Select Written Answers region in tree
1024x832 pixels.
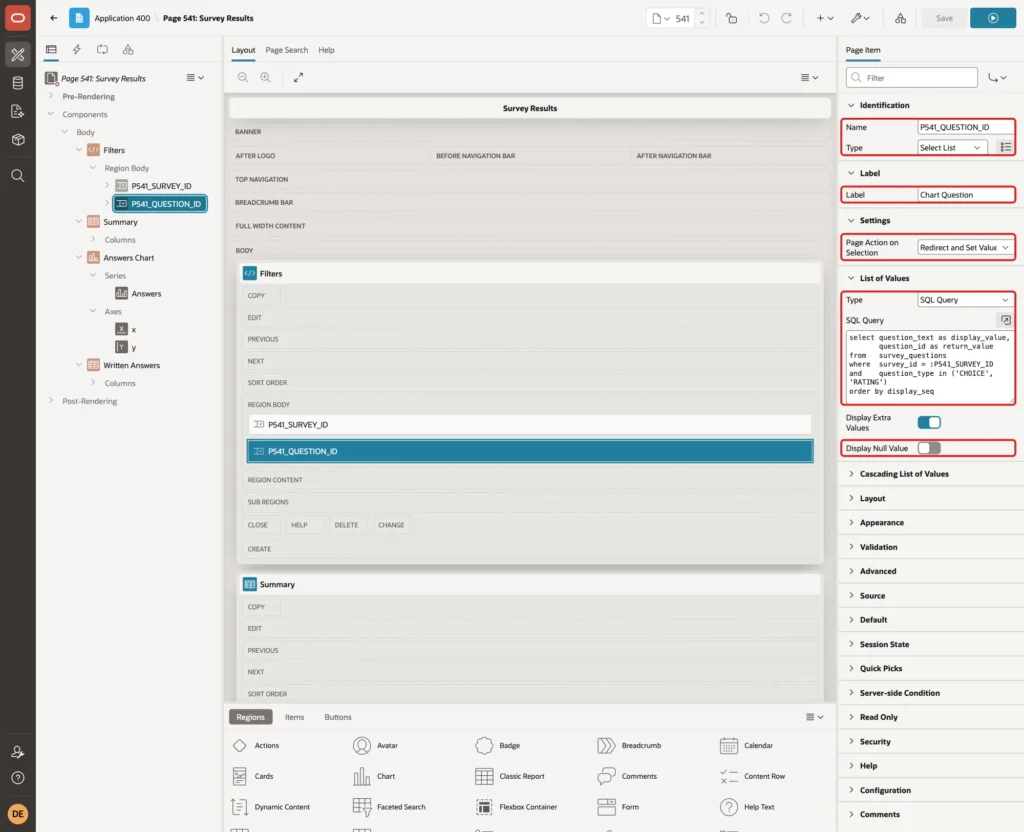(x=131, y=366)
